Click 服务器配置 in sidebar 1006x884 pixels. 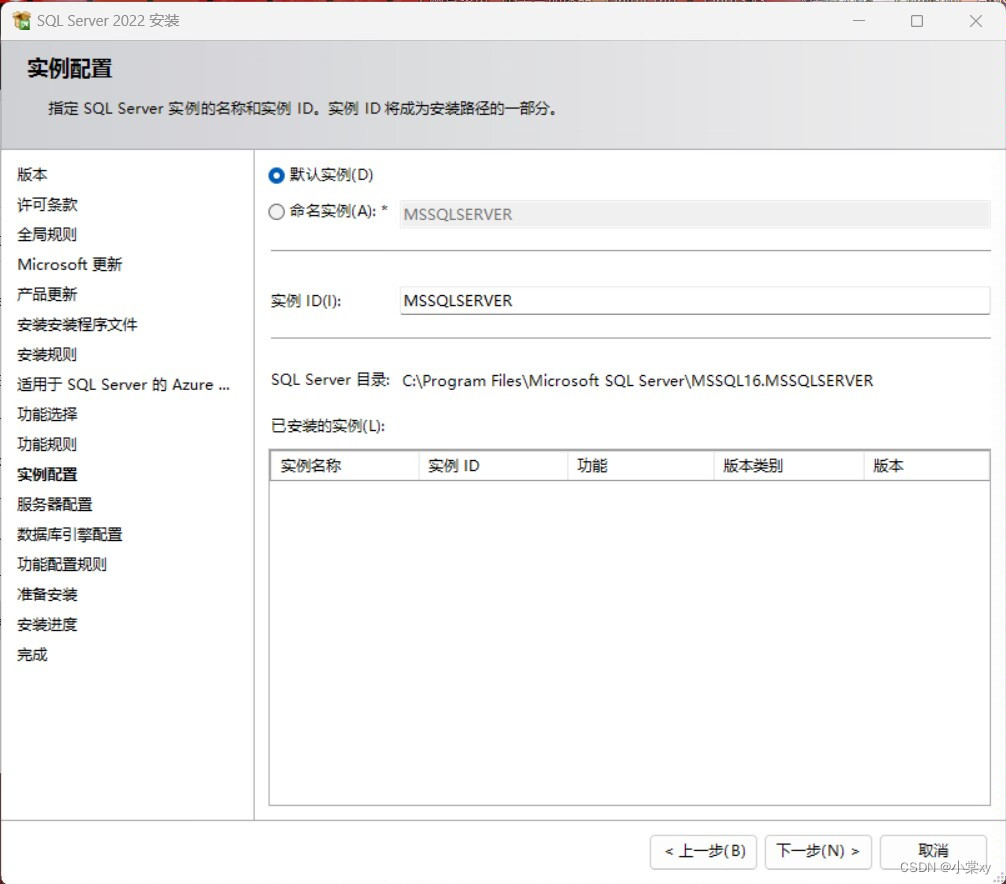point(55,504)
